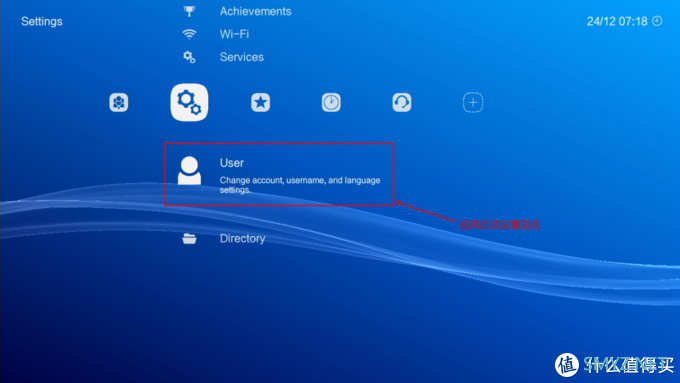The width and height of the screenshot is (680, 383).
Task: Open the main menu robot-face icon
Action: coord(118,102)
